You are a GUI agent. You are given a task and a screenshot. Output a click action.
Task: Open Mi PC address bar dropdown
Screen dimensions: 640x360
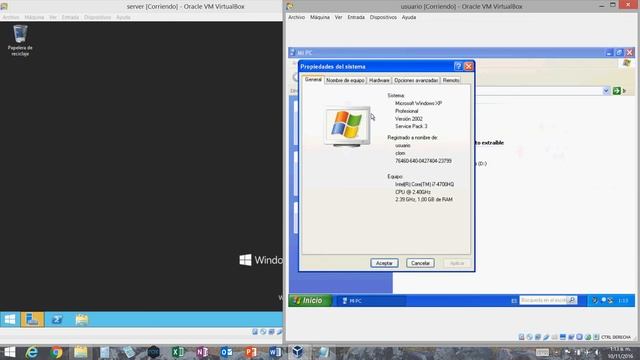click(606, 91)
